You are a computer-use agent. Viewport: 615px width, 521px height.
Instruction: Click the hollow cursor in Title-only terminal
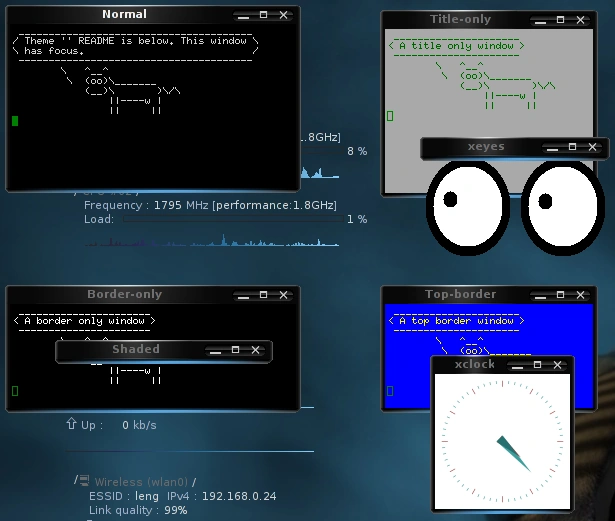pyautogui.click(x=390, y=116)
